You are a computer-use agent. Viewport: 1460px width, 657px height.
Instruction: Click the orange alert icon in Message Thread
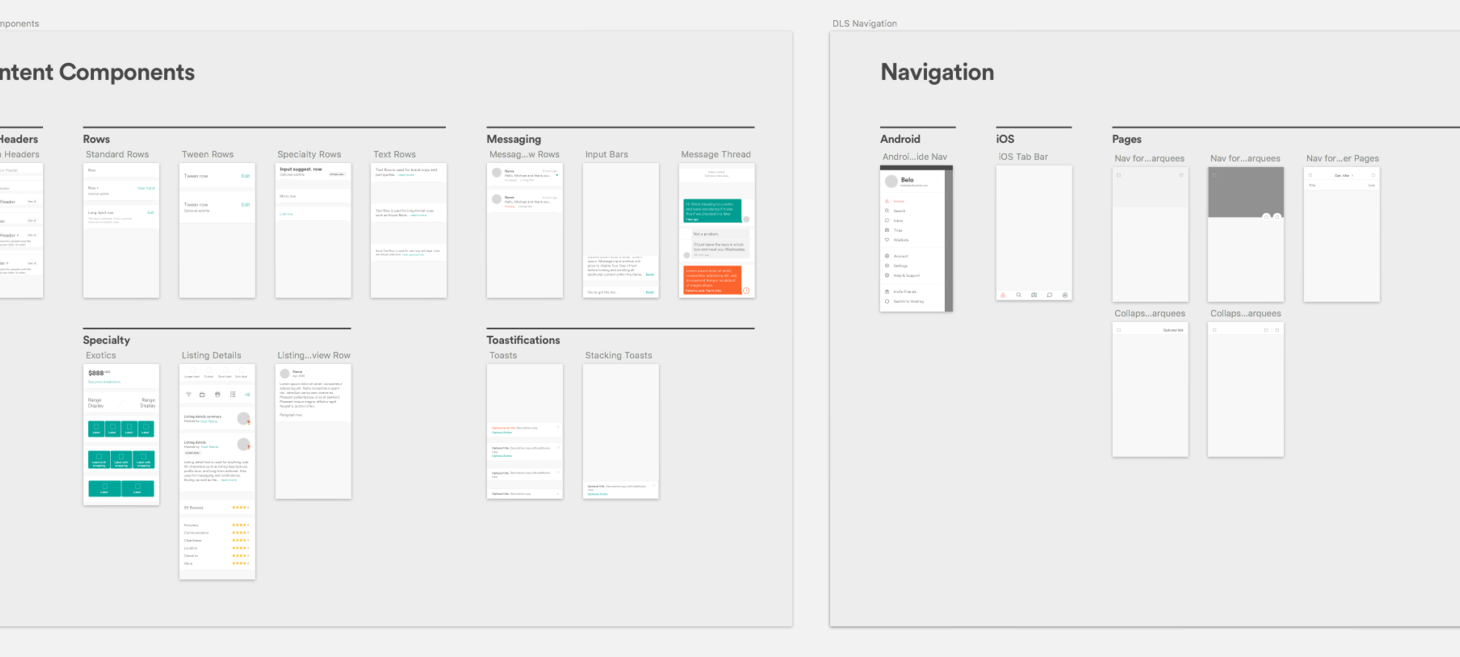coord(746,291)
